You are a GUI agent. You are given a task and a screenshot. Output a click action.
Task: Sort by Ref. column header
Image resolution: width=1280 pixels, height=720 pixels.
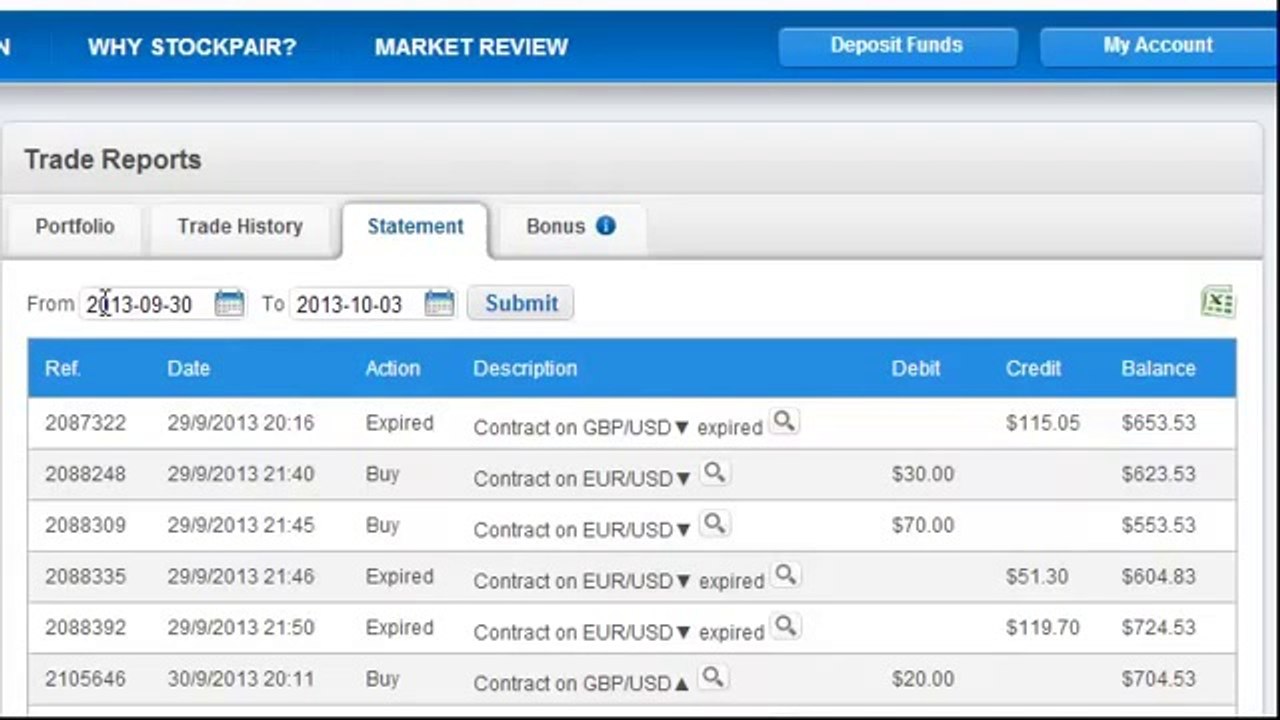[62, 368]
